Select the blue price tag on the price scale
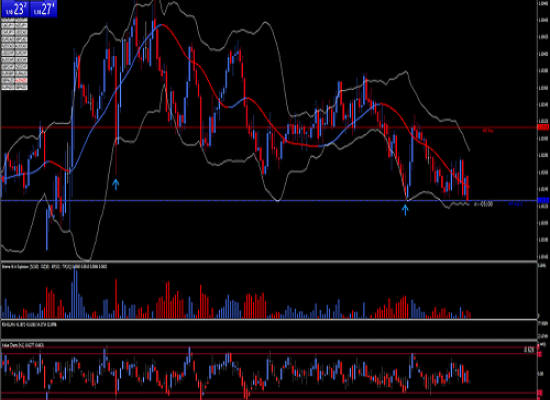This screenshot has width=550, height=400. pos(543,200)
